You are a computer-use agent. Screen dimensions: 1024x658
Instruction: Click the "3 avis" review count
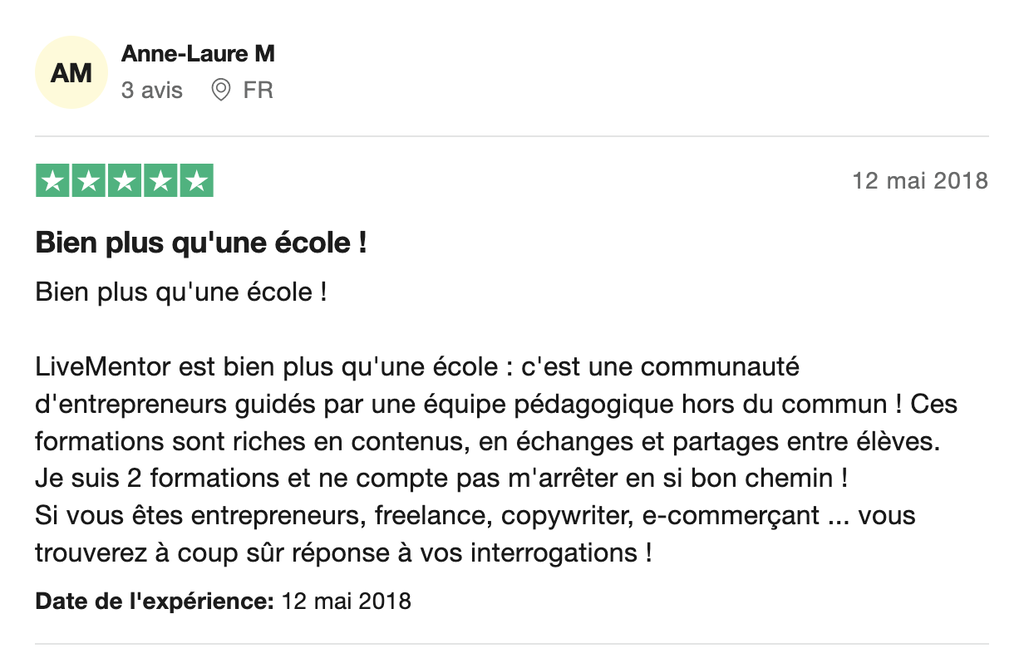coord(152,90)
